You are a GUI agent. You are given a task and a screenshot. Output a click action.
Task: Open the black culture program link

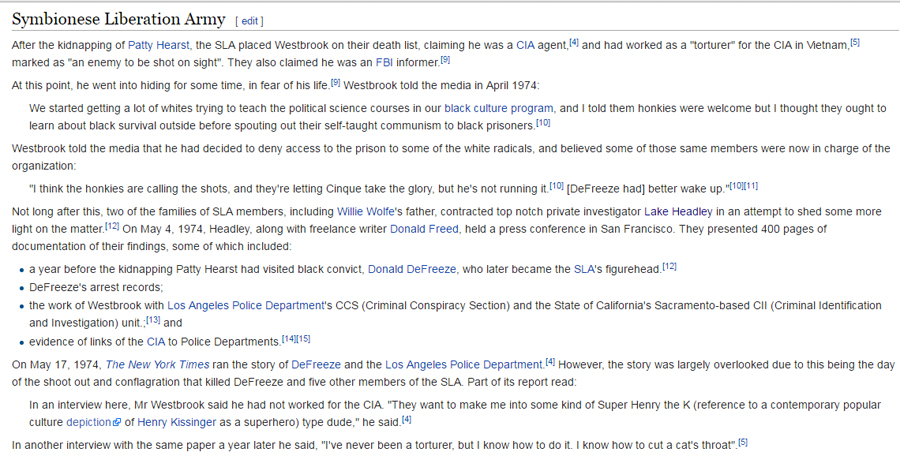tap(498, 108)
